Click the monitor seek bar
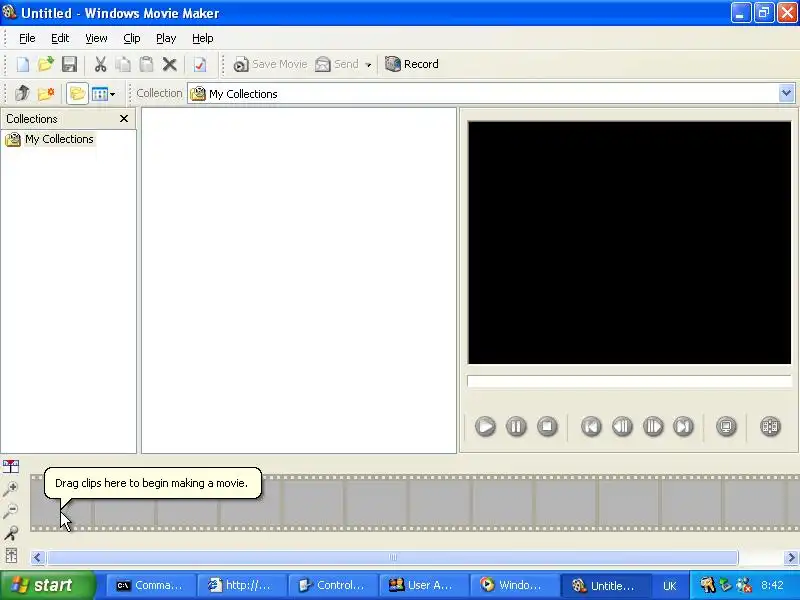 point(629,382)
